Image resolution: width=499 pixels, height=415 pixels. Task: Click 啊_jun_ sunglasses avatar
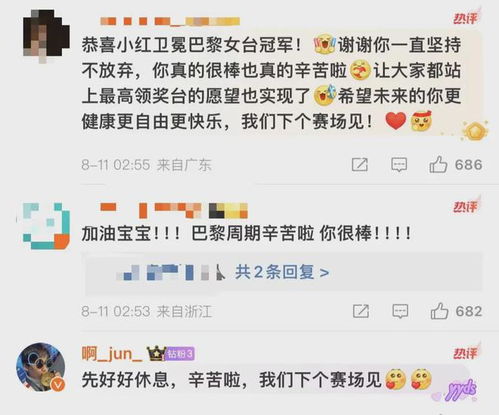[x=41, y=367]
